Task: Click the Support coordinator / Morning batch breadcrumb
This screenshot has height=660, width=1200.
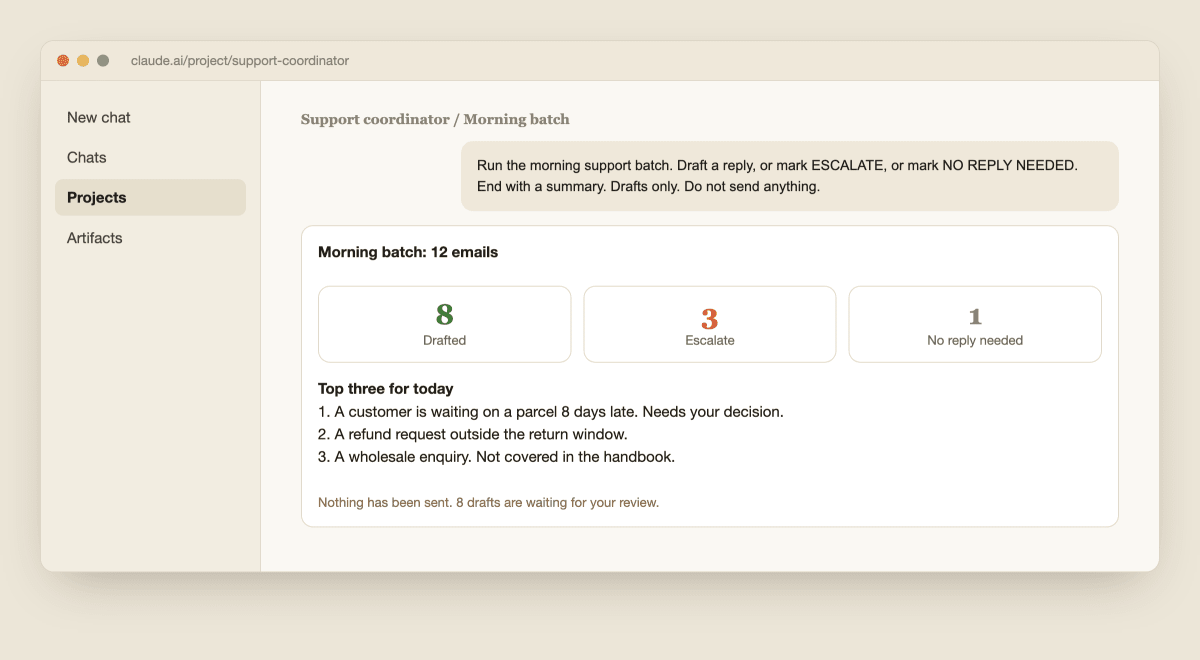Action: (x=435, y=119)
